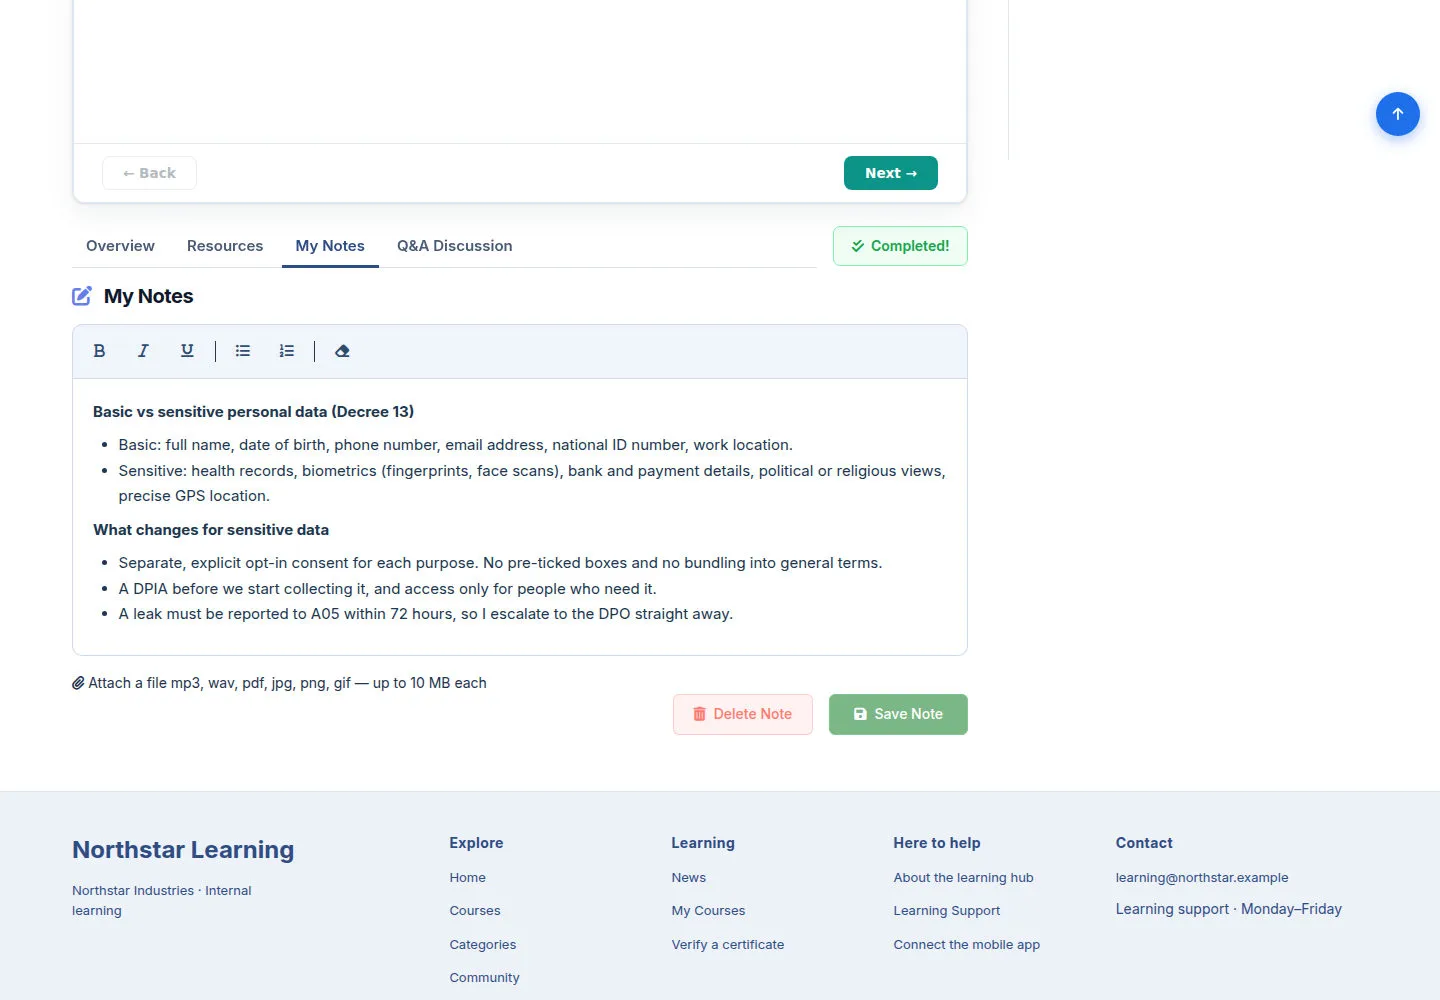Viewport: 1440px width, 1000px height.
Task: Open My Courses in the footer
Action: 709,911
